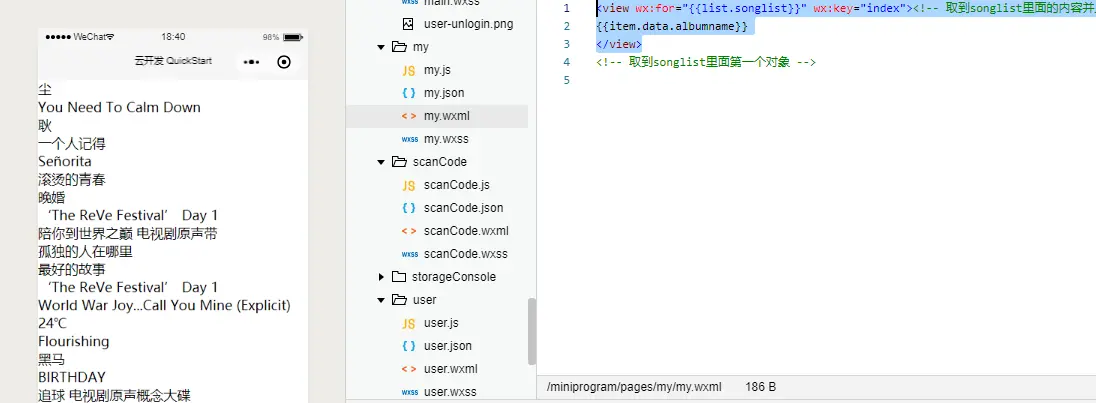Image resolution: width=1096 pixels, height=403 pixels.
Task: Click the JS icon beside my.js
Action: pyautogui.click(x=410, y=71)
